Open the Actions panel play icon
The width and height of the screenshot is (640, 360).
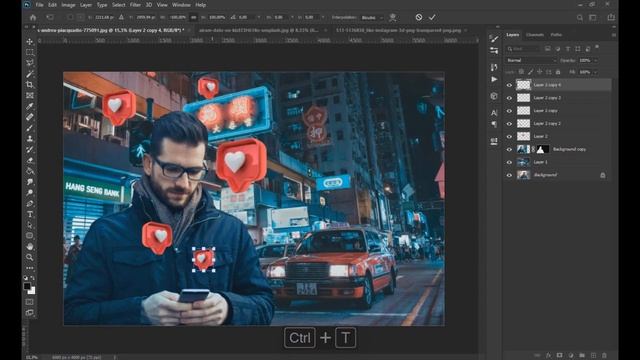pyautogui.click(x=494, y=79)
